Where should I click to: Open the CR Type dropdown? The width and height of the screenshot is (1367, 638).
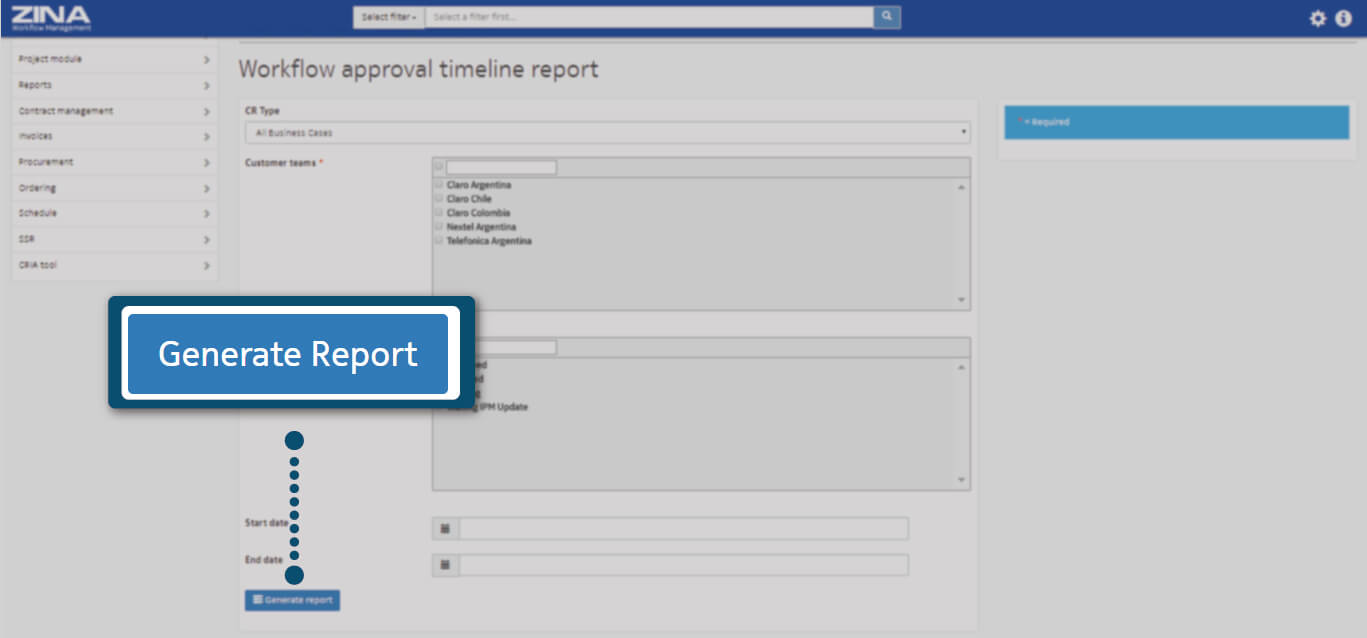tap(607, 132)
